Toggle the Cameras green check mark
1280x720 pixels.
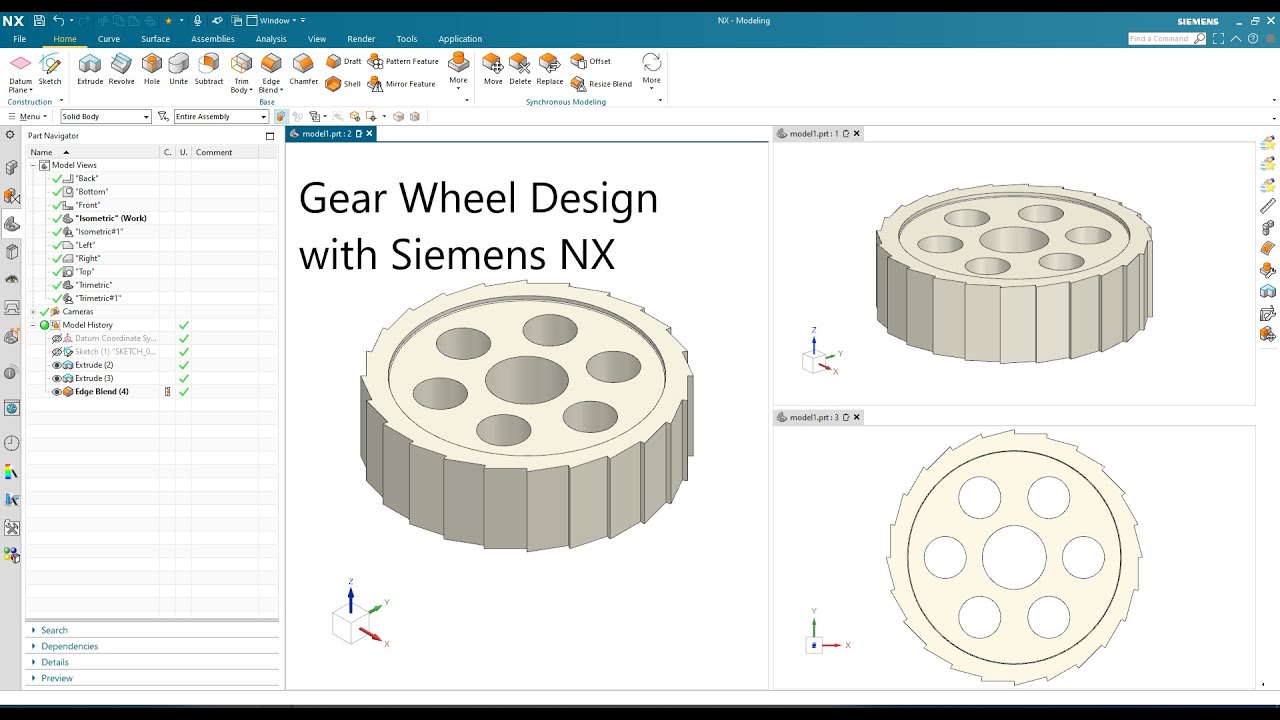(x=44, y=312)
